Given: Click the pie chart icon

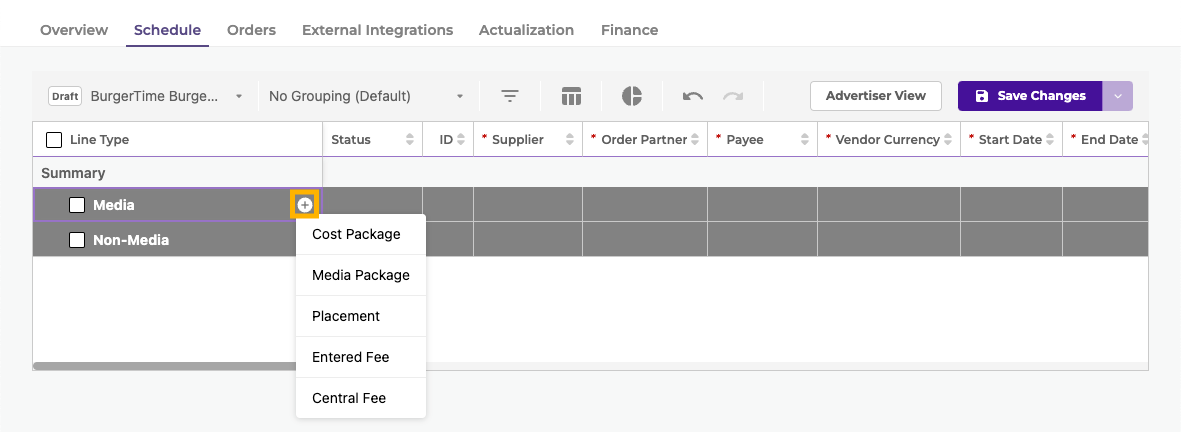Looking at the screenshot, I should (x=632, y=96).
